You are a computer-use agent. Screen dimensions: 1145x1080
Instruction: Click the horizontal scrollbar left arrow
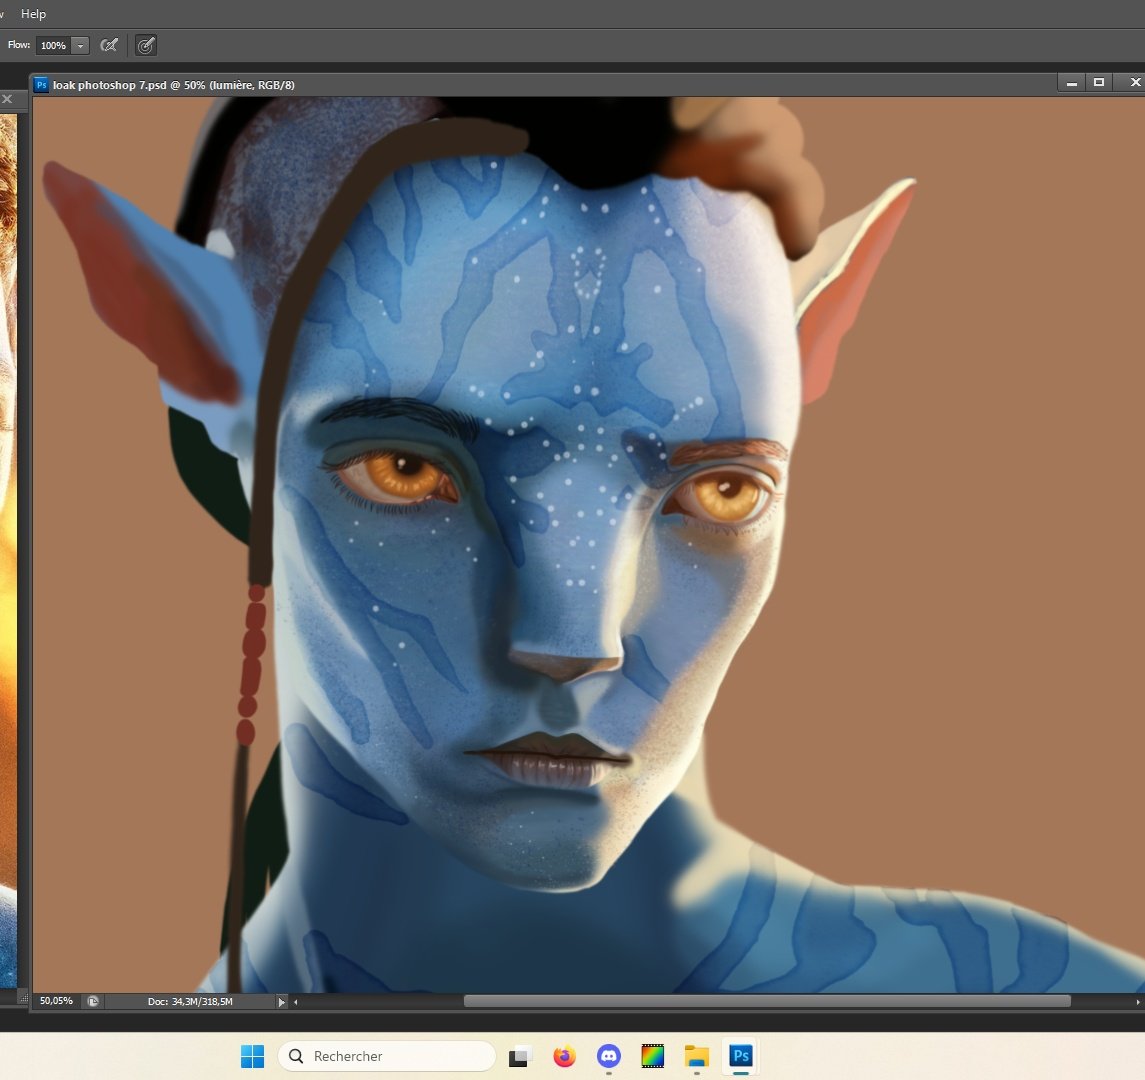pyautogui.click(x=296, y=1002)
